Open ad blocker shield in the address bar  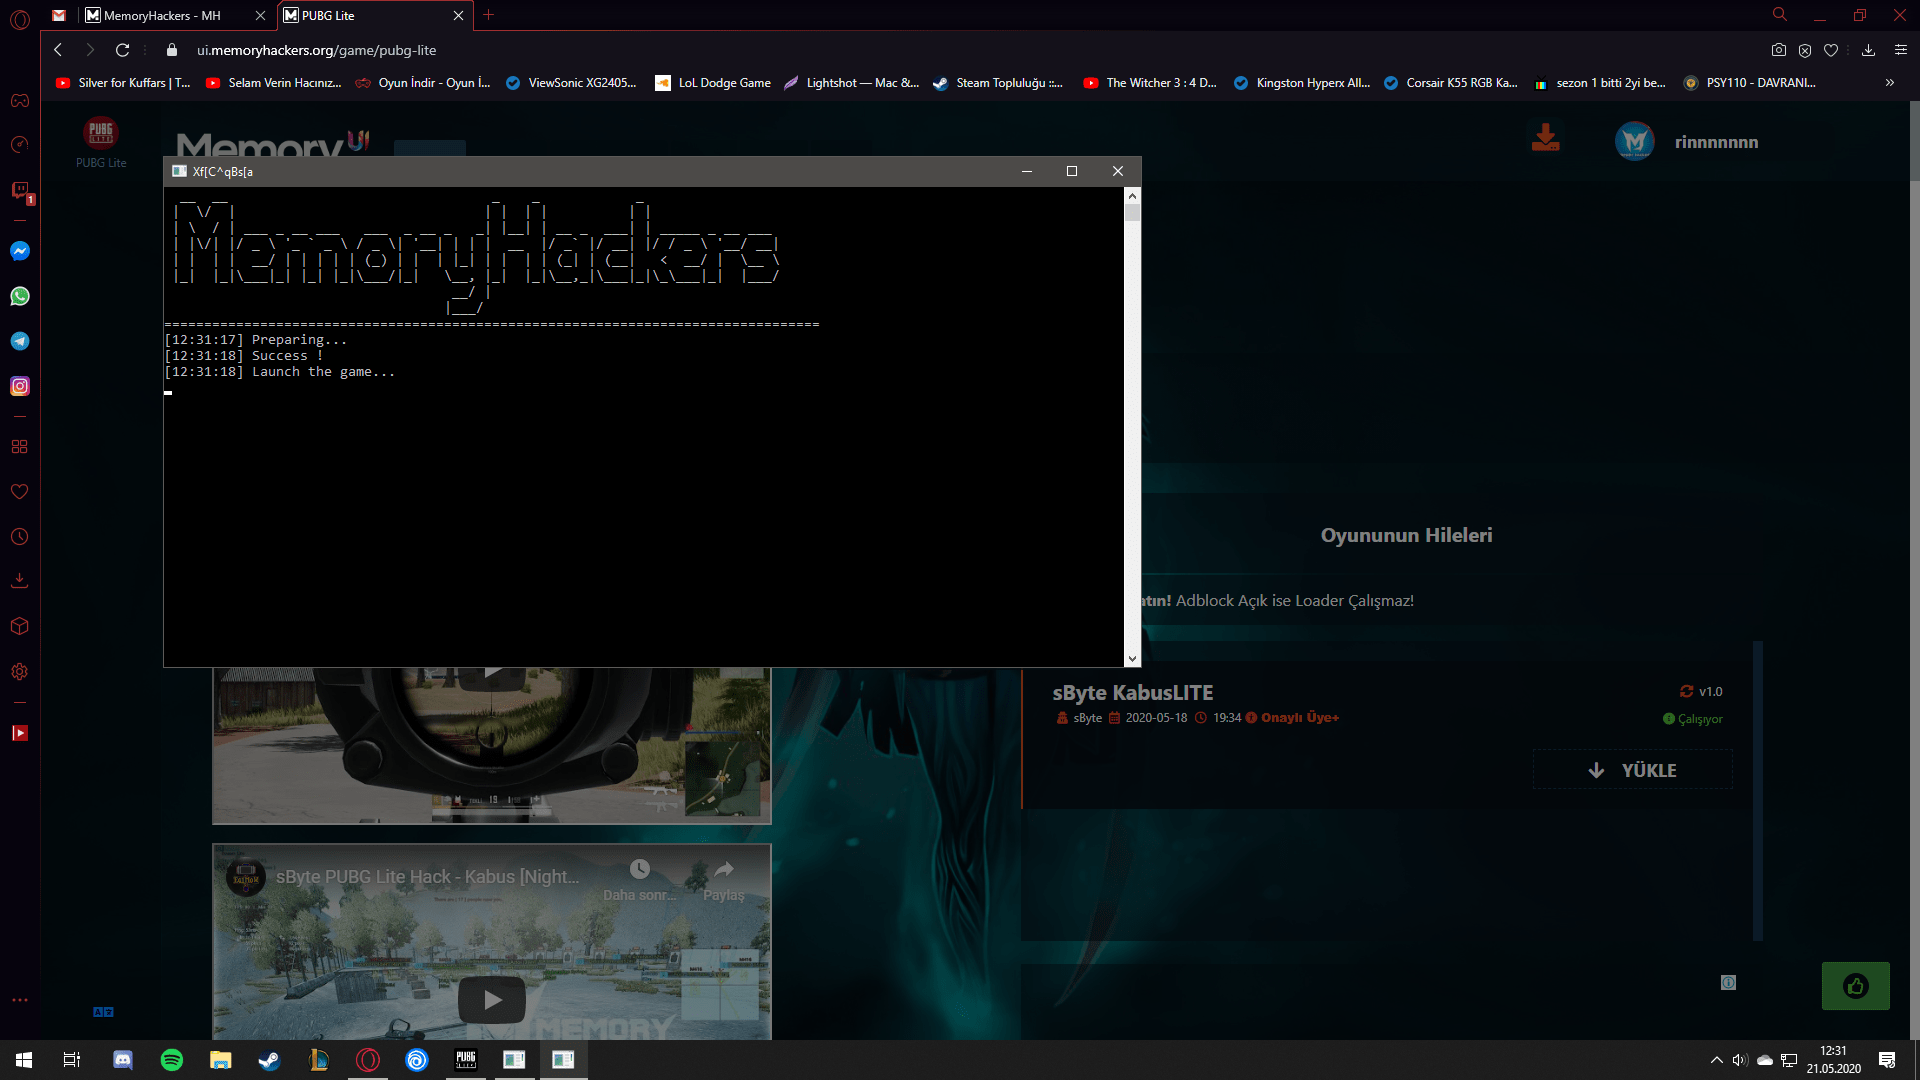(1805, 50)
